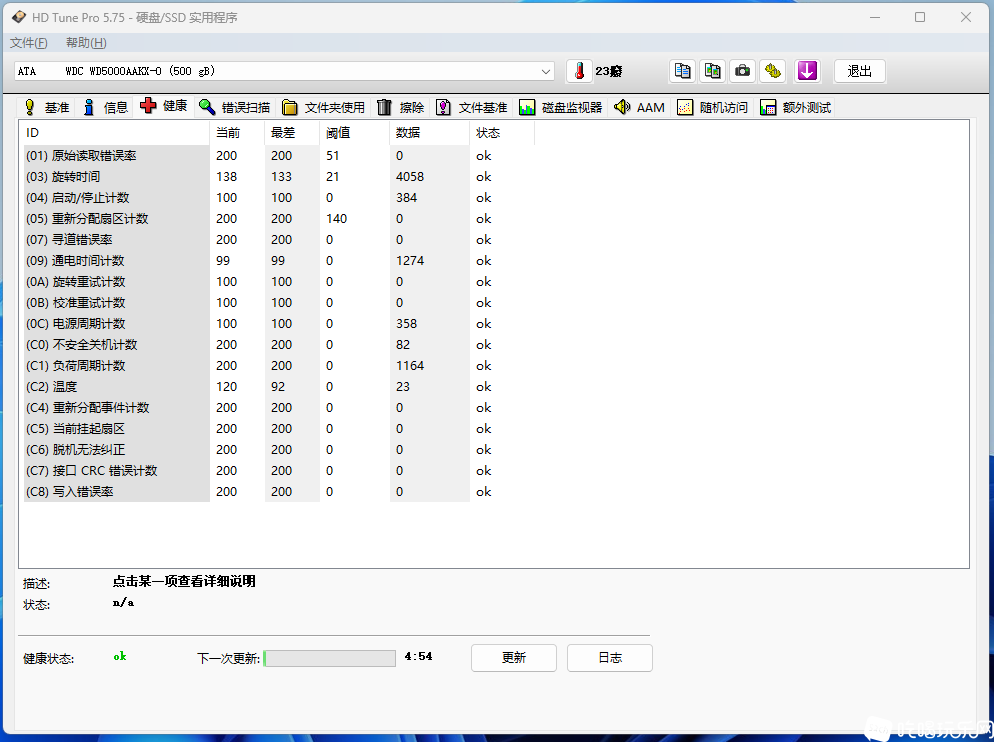The image size is (994, 742).
Task: Click the green health status ok text
Action: tap(120, 656)
